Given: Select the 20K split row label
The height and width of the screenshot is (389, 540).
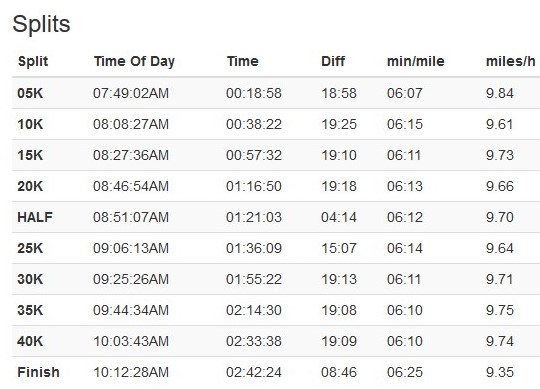Looking at the screenshot, I should click(30, 186).
